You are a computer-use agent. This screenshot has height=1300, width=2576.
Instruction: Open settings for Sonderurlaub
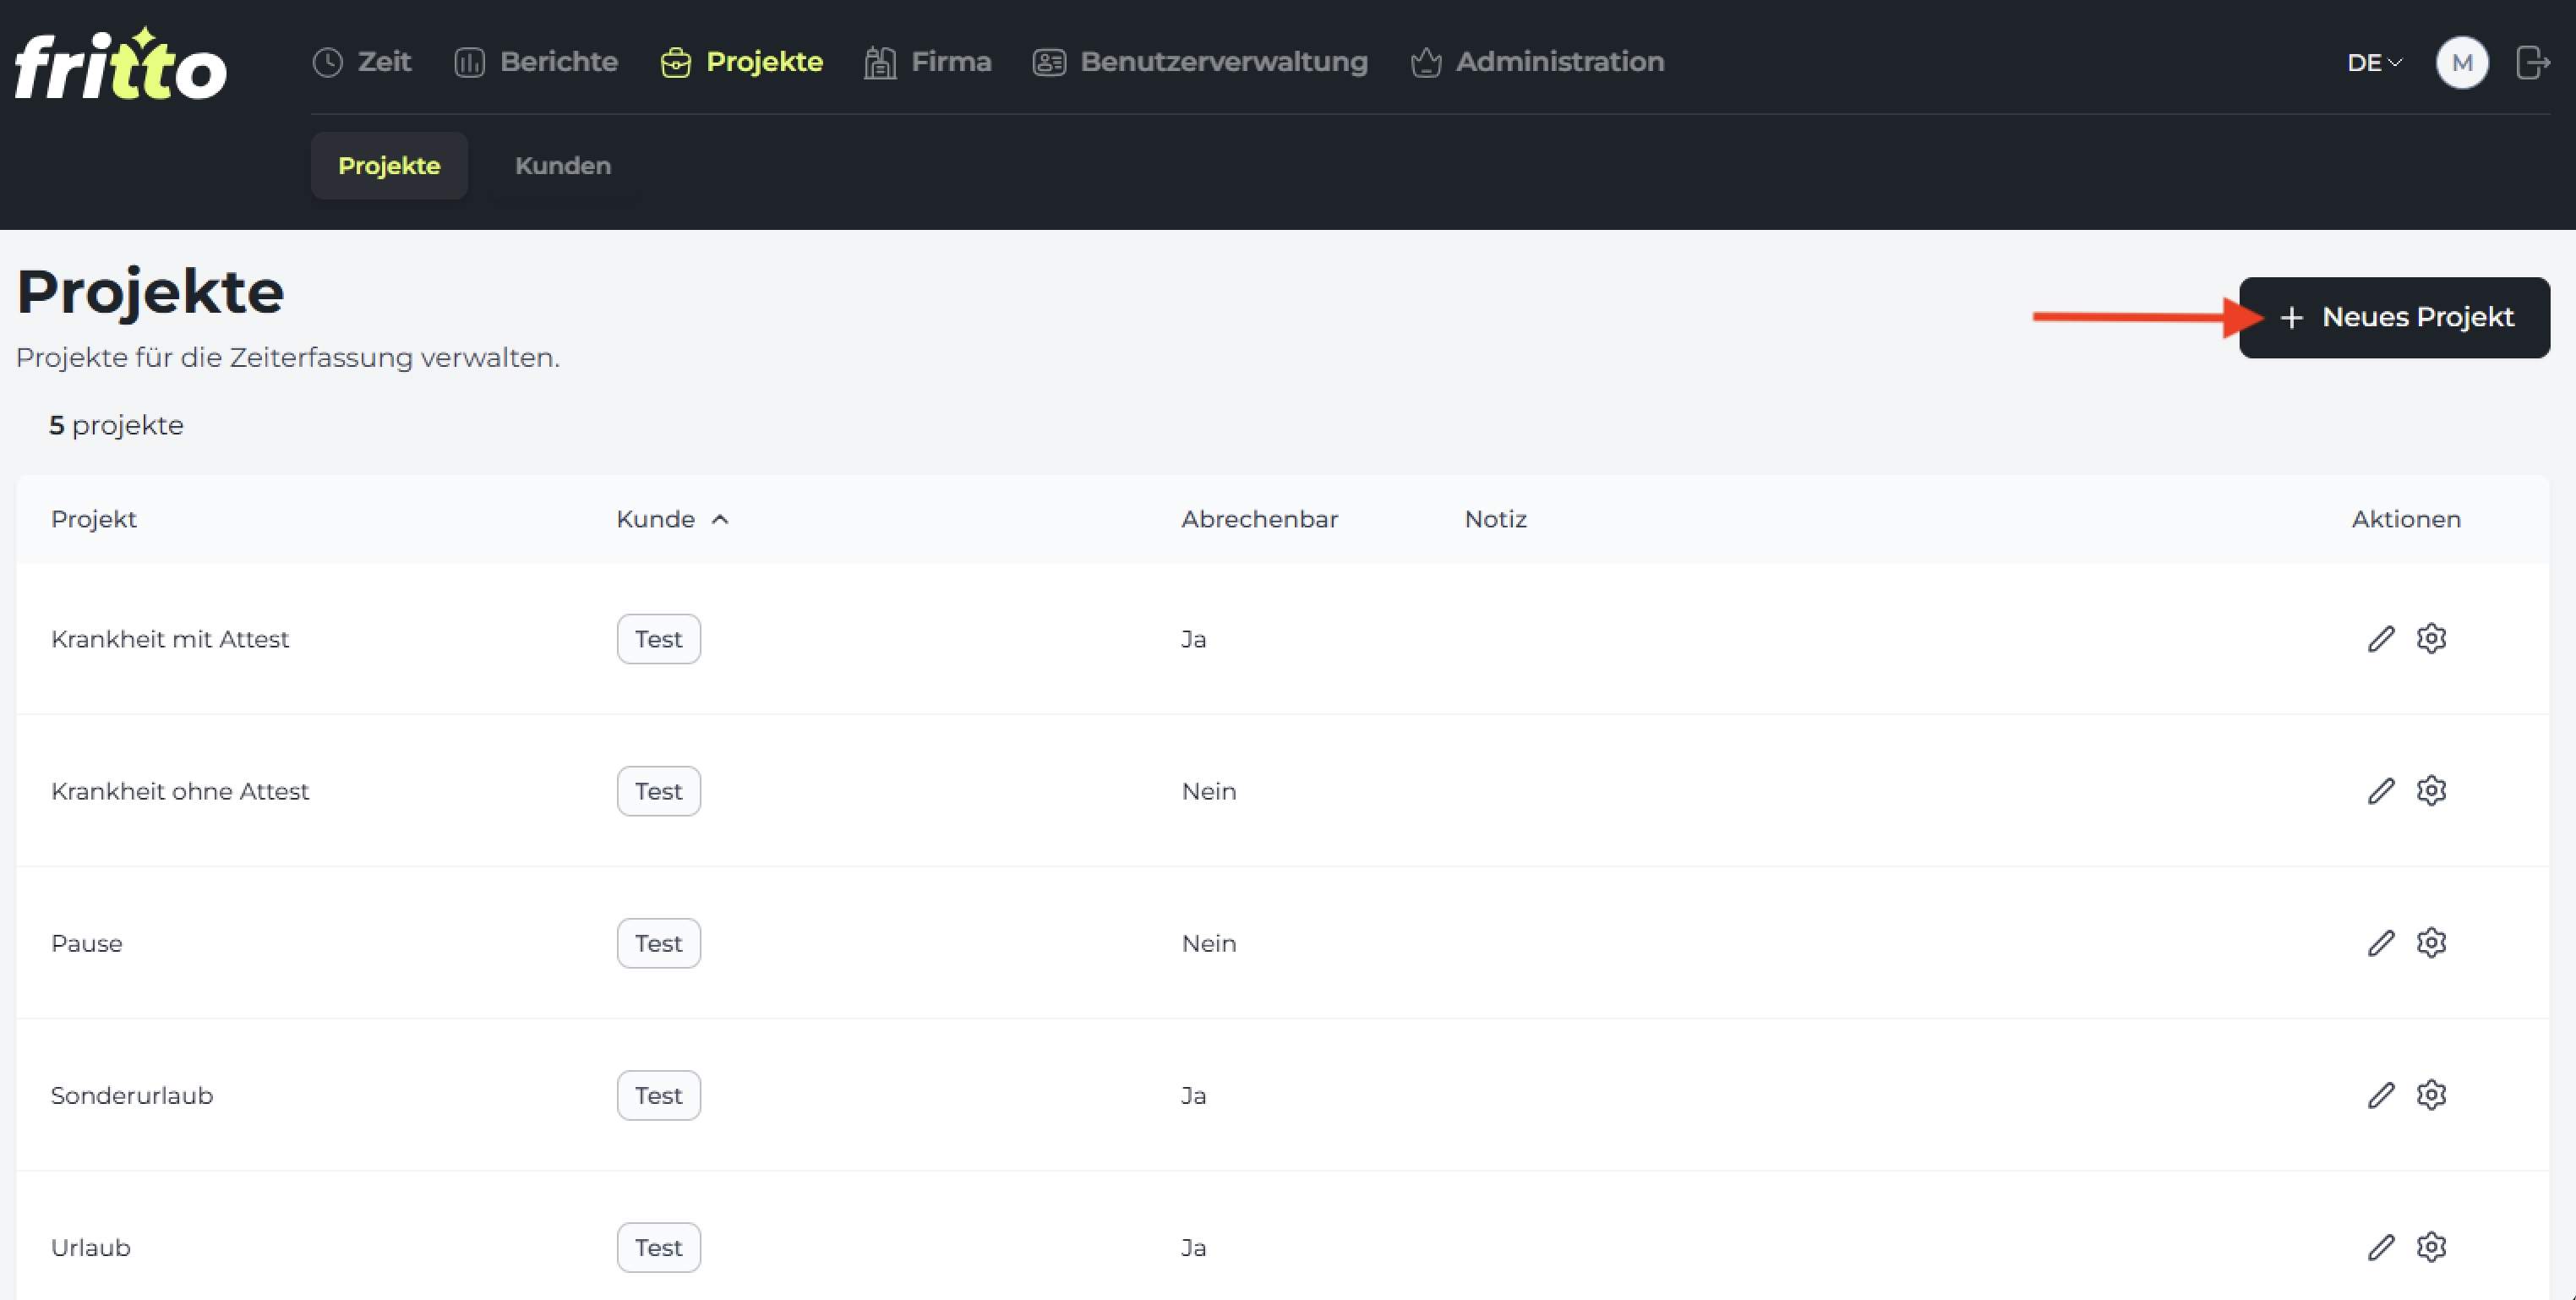(x=2431, y=1094)
